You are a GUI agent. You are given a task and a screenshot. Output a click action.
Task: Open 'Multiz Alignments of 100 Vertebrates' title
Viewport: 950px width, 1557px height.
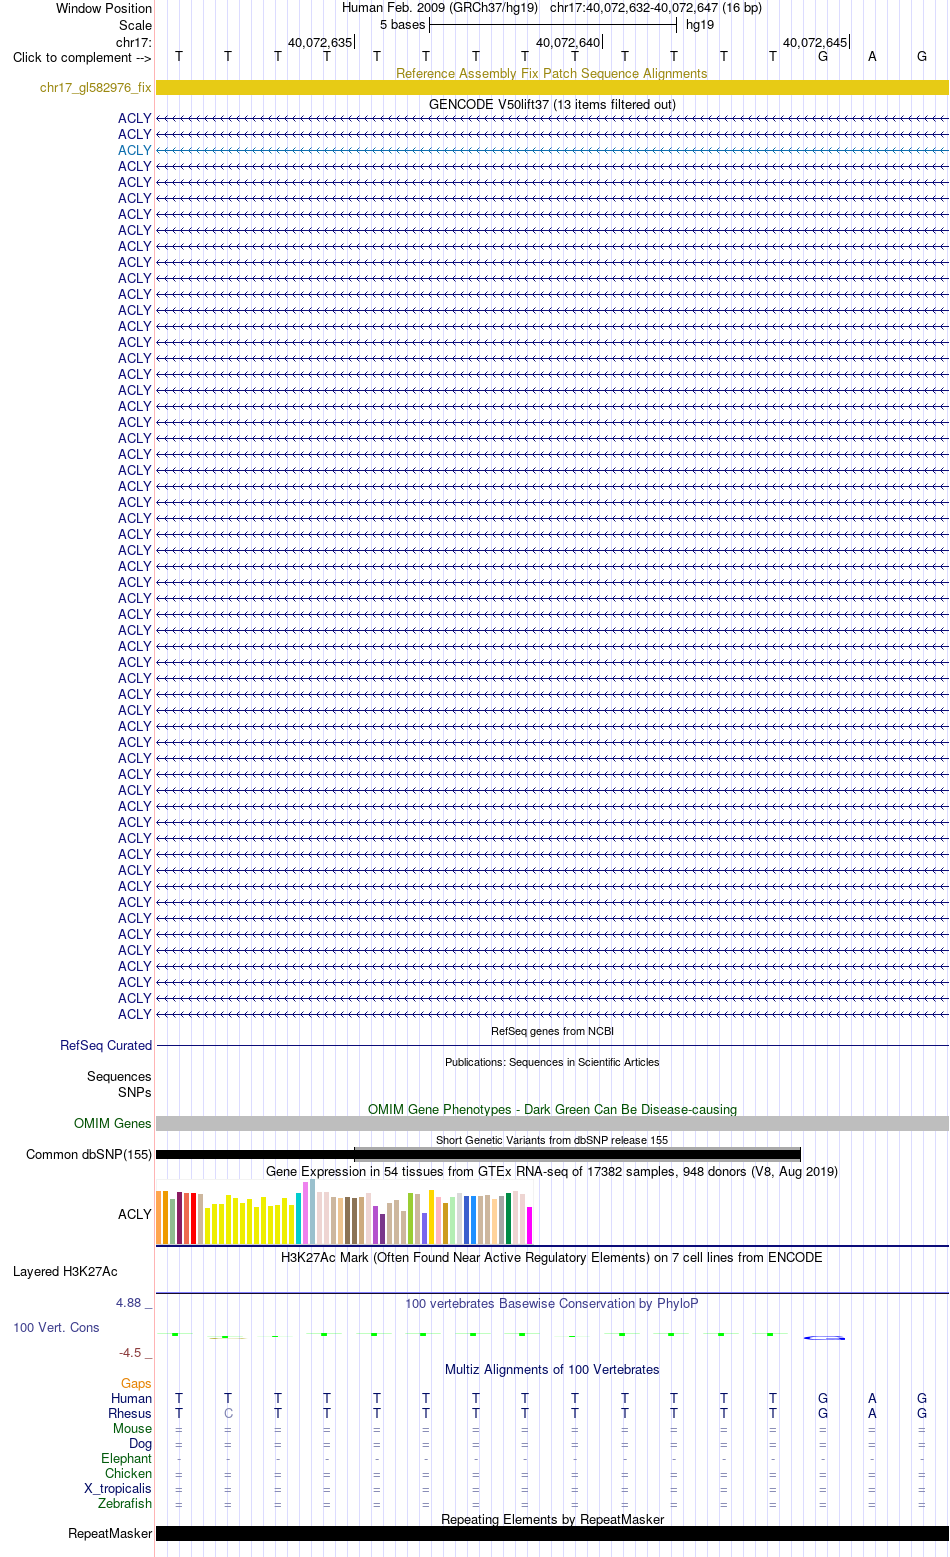click(x=552, y=1369)
